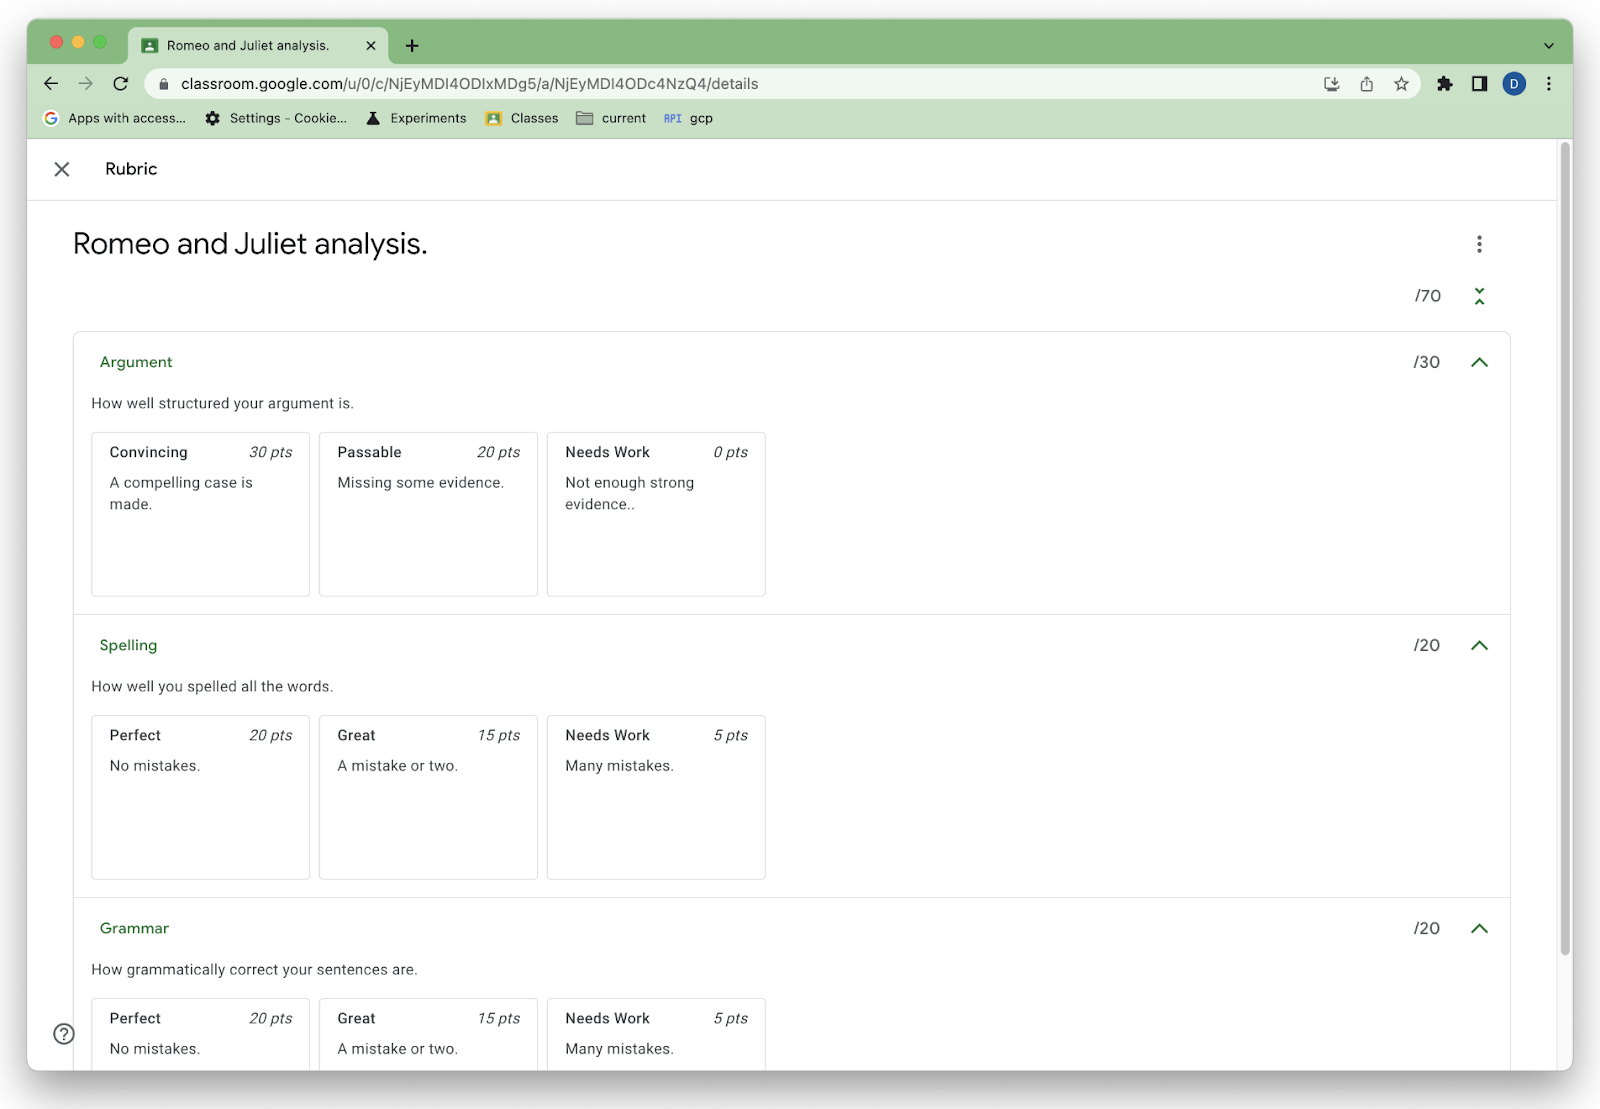Collapse the Spelling criterion section

(x=1480, y=645)
